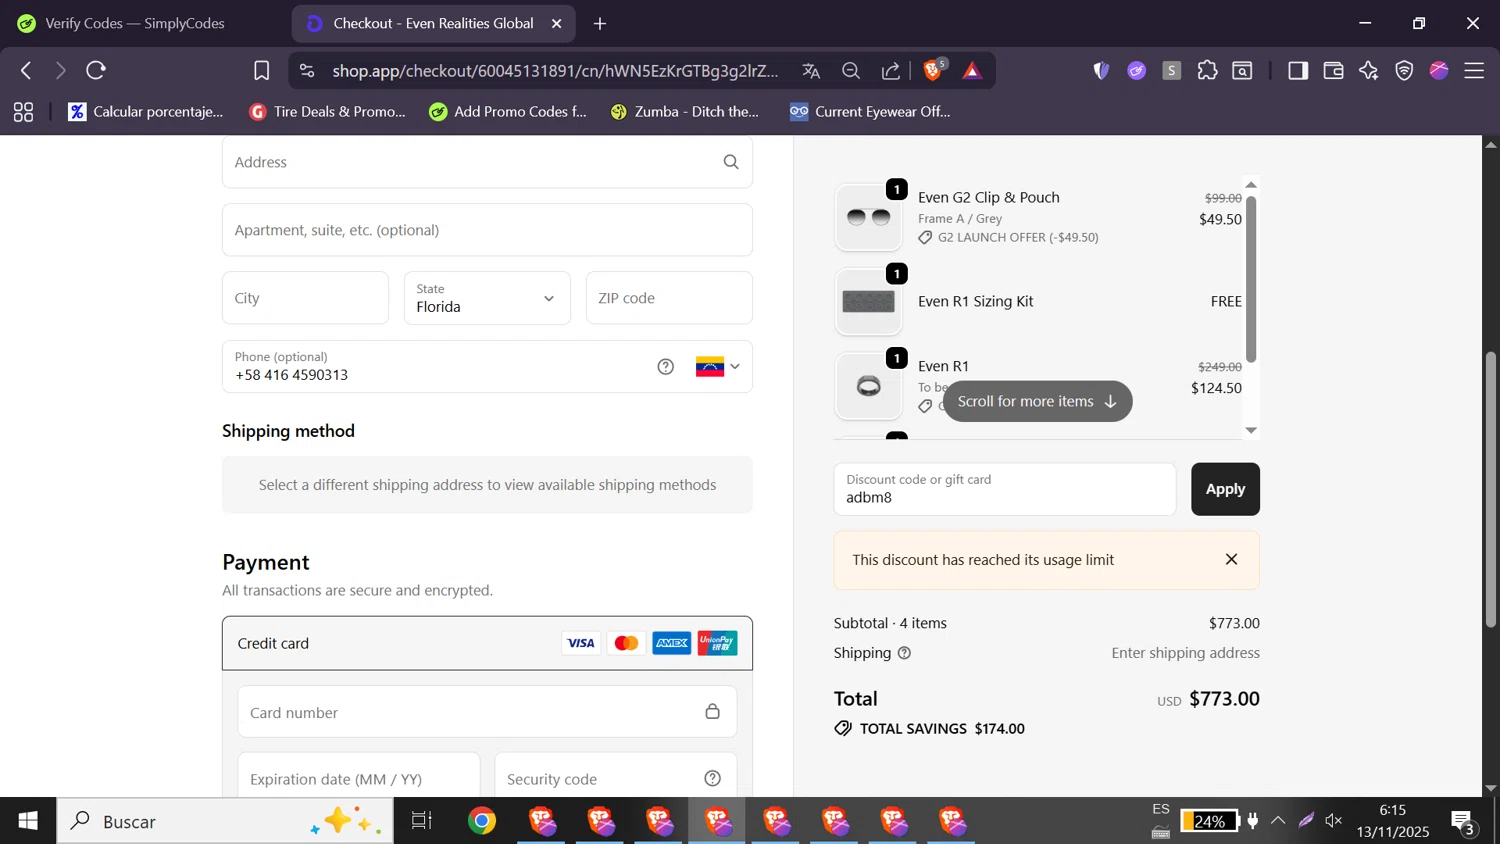Click Windows search box Buscar
The height and width of the screenshot is (844, 1500).
(225, 821)
